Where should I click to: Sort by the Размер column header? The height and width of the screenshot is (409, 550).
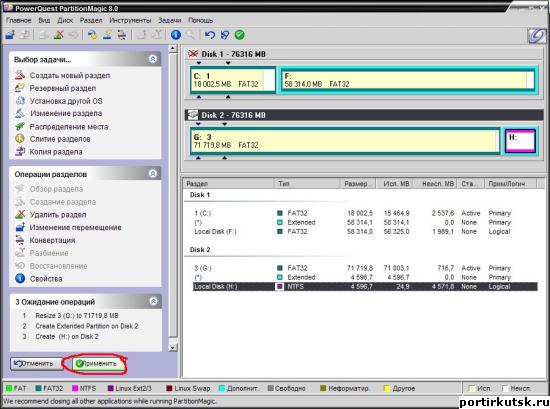coord(358,183)
